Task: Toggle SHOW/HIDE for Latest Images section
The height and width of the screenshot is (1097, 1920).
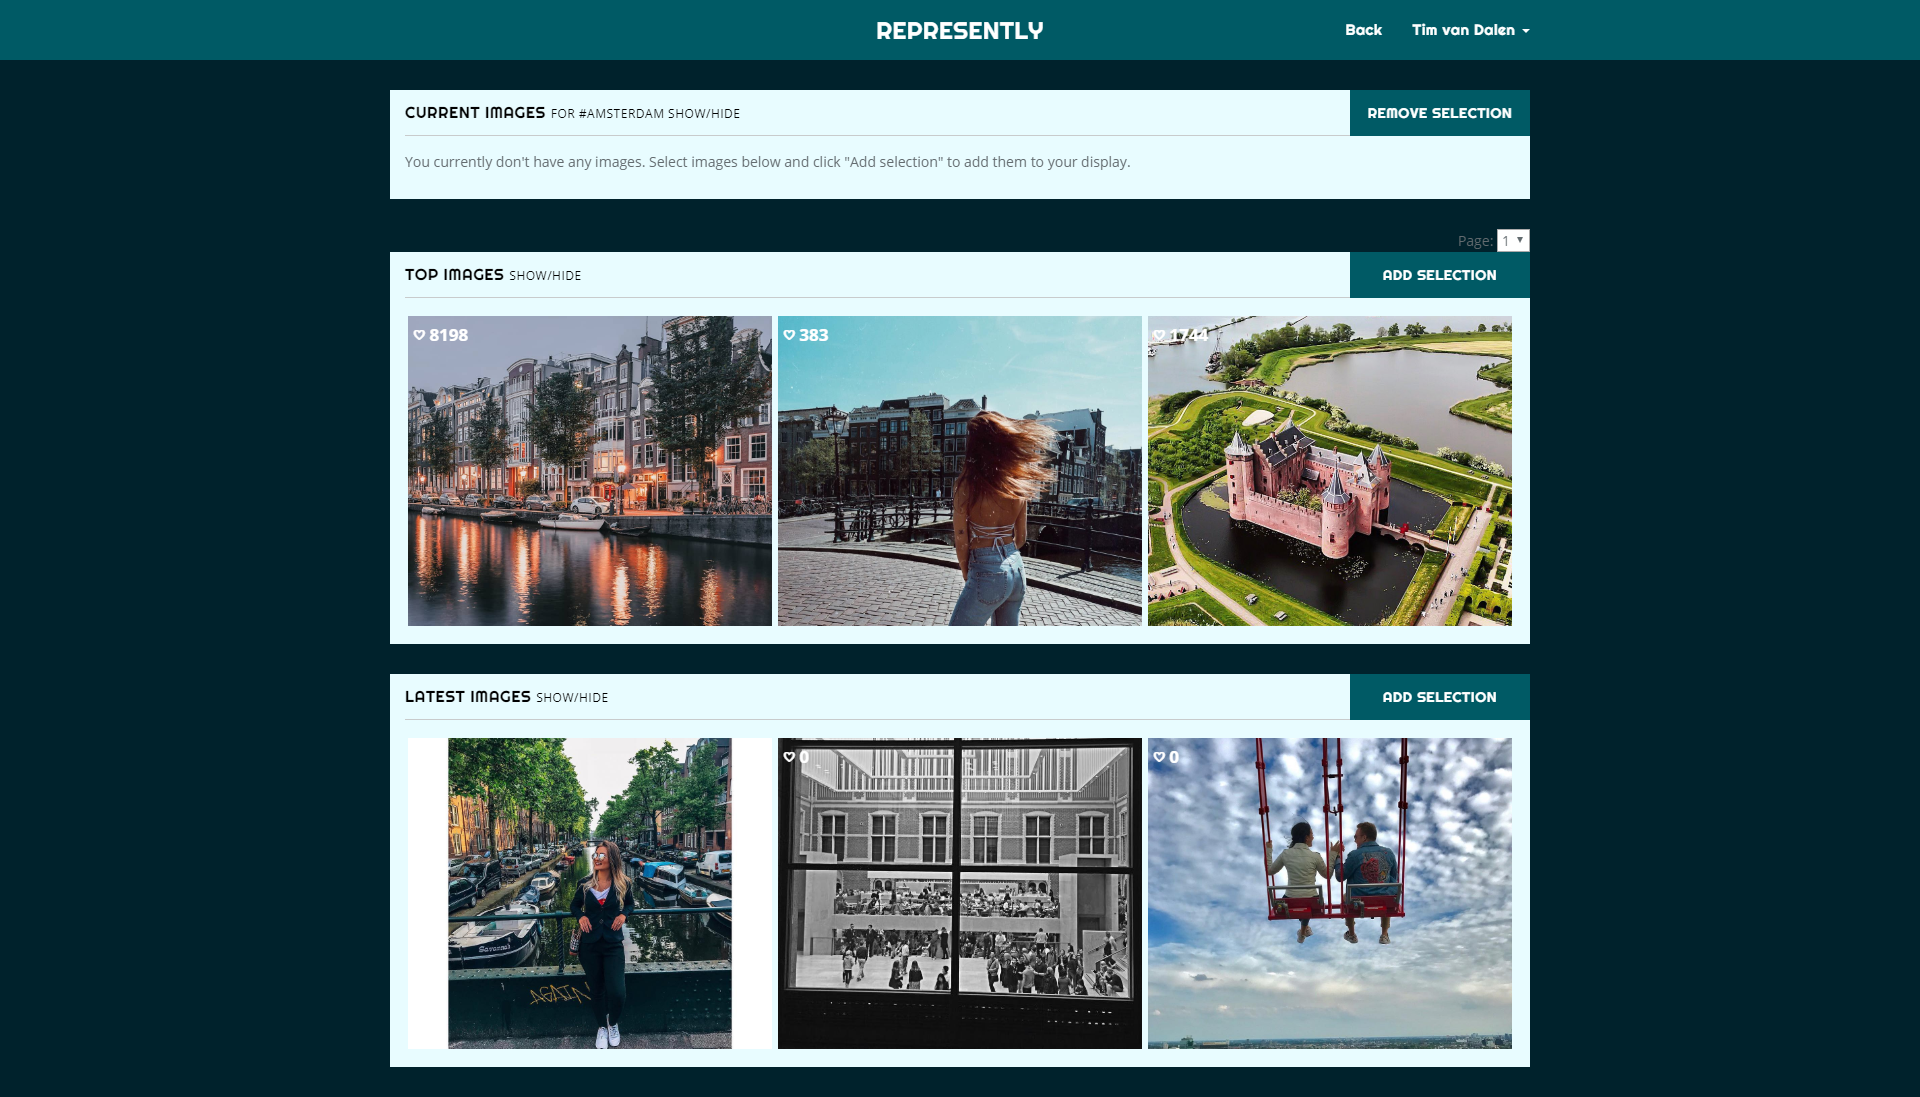Action: 571,698
